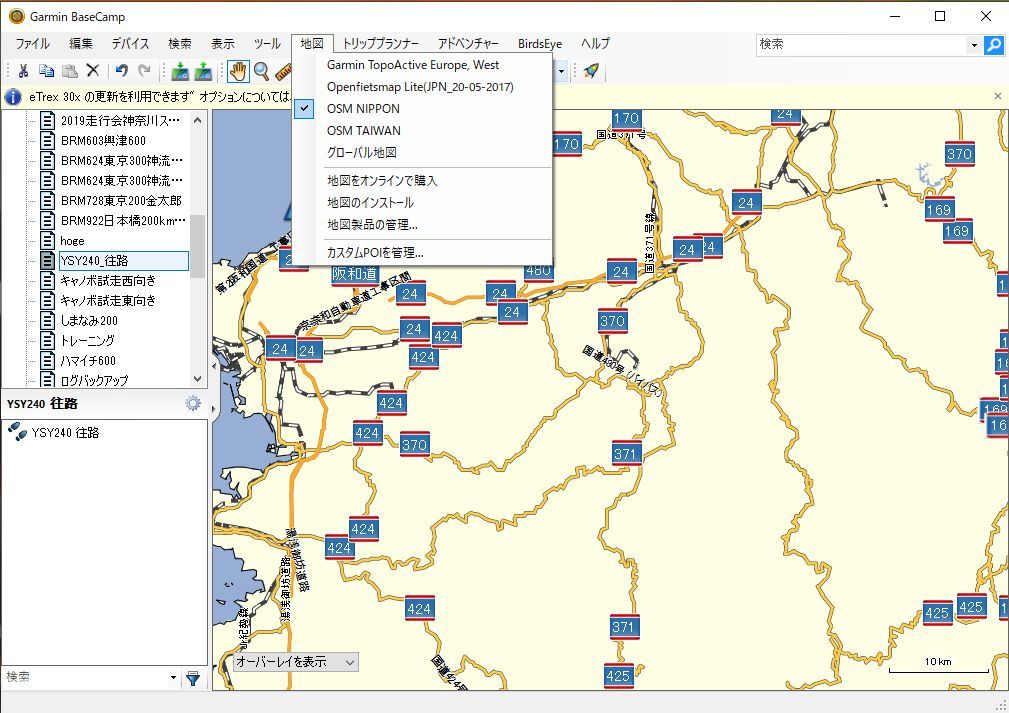Select the hand pan tool
The image size is (1009, 713).
[x=238, y=70]
